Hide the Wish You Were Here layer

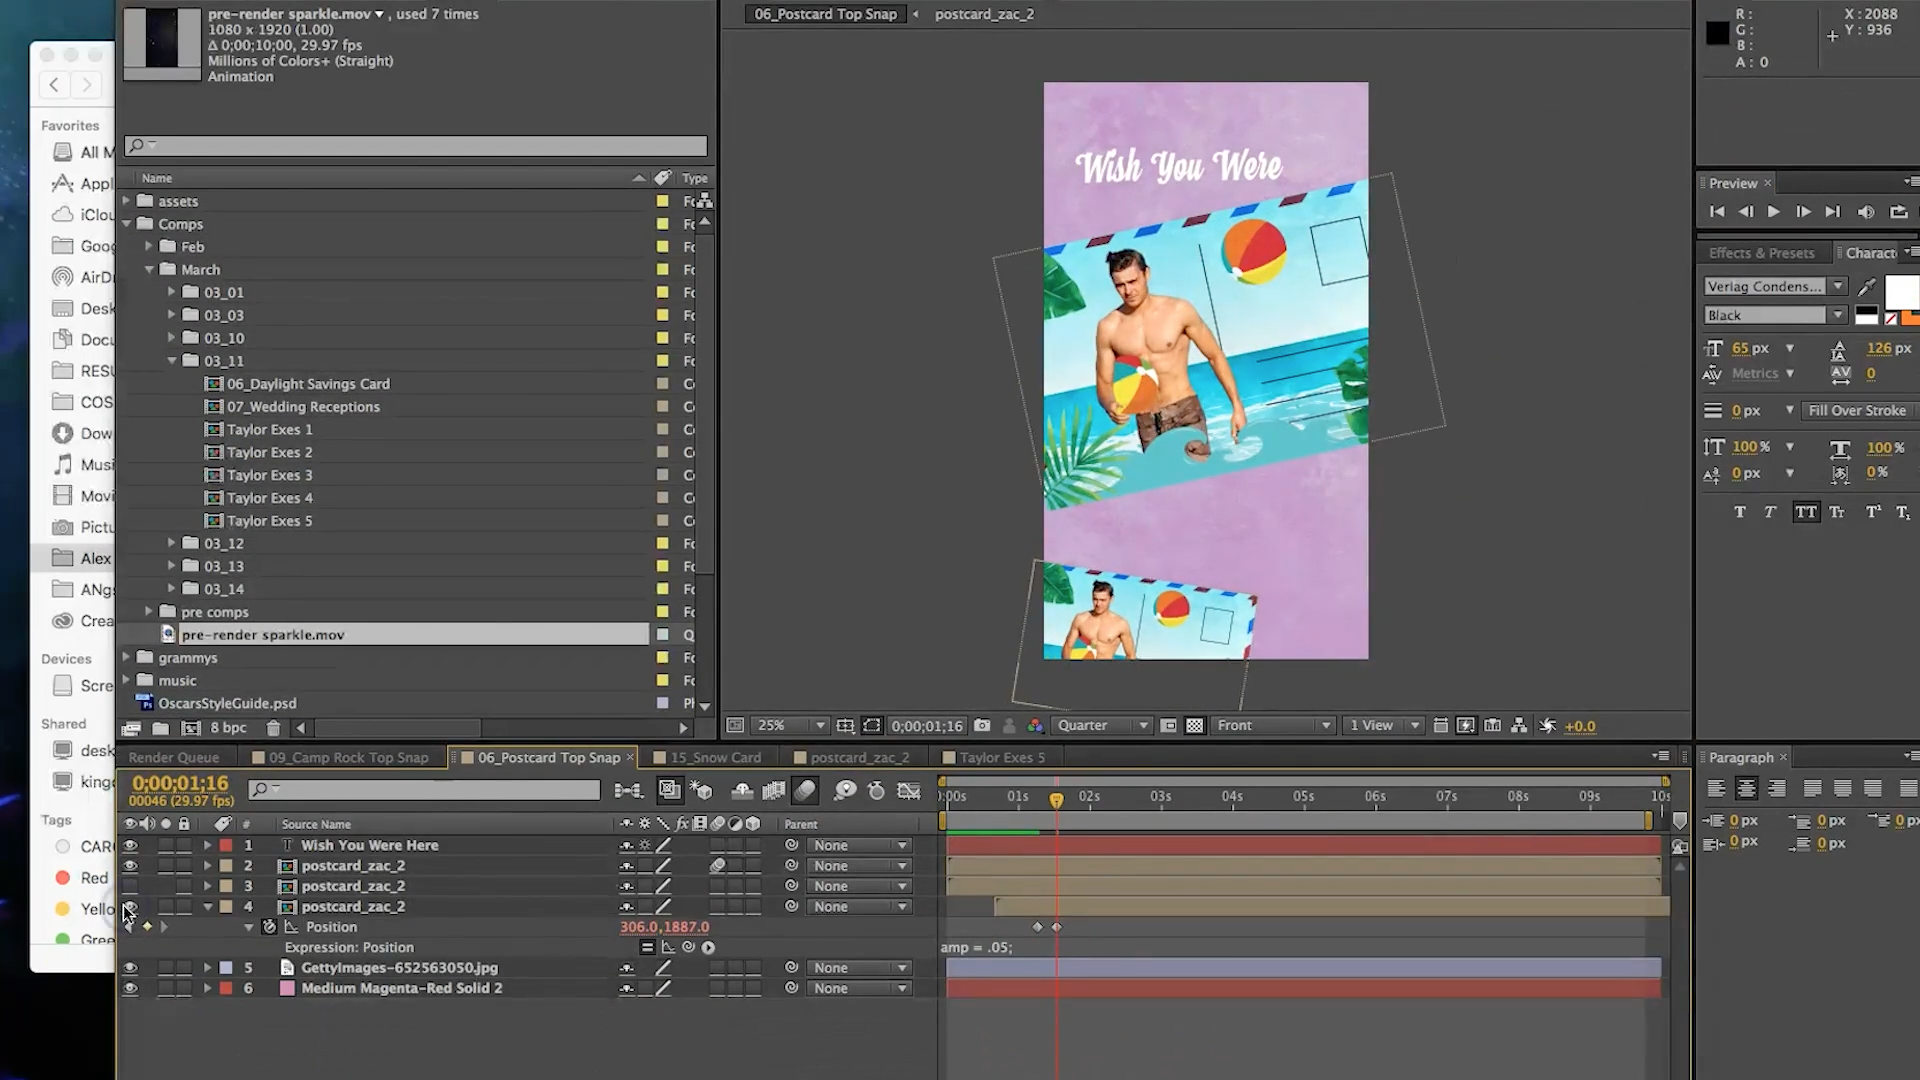point(130,845)
